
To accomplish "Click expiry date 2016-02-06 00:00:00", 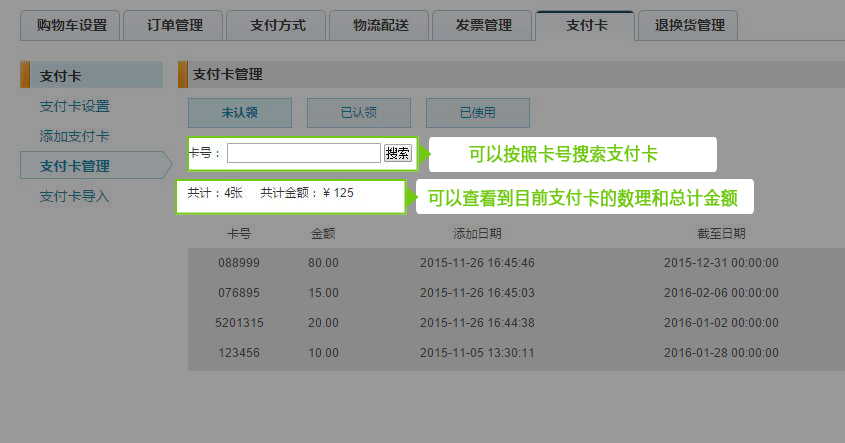I will pos(721,293).
